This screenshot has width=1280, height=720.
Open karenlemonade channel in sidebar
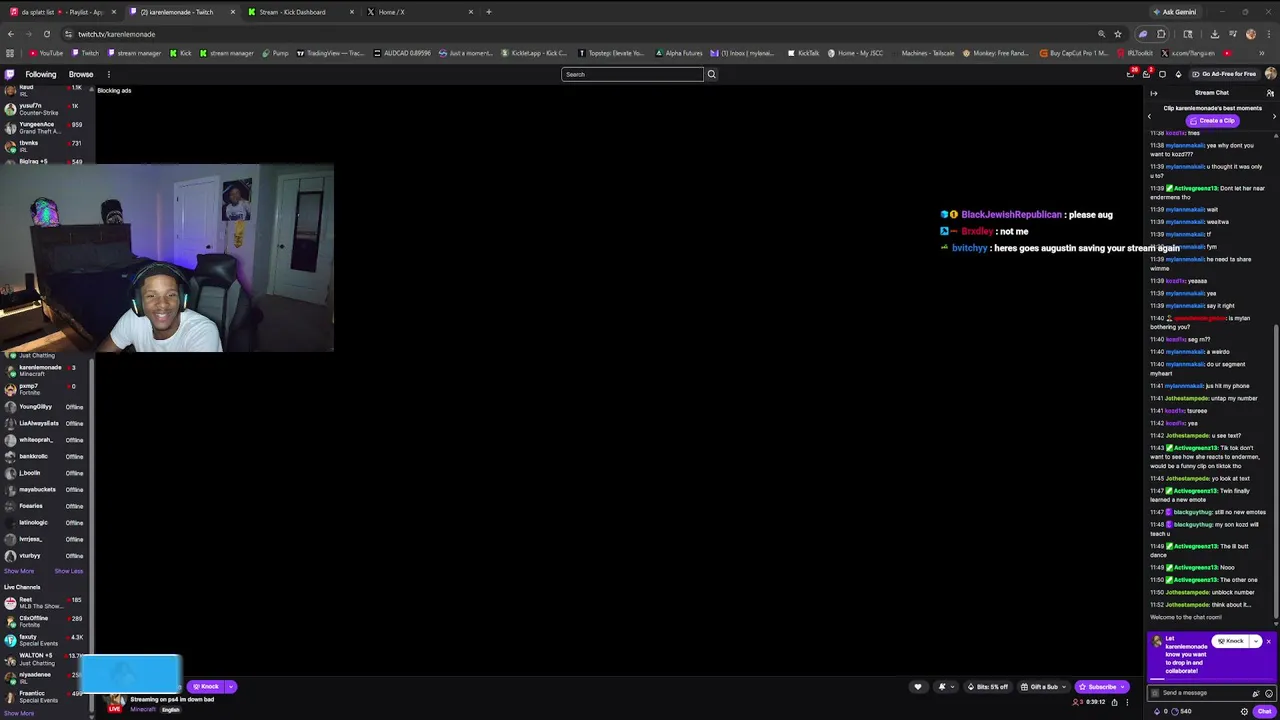click(x=45, y=370)
